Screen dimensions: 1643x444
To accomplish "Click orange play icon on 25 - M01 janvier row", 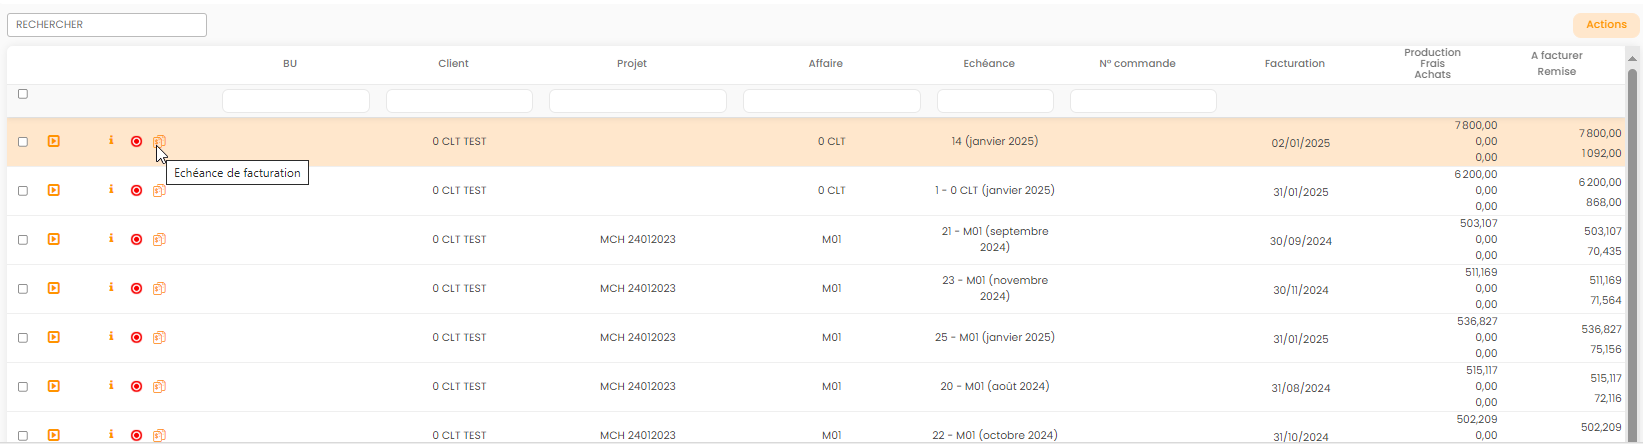I will point(54,337).
